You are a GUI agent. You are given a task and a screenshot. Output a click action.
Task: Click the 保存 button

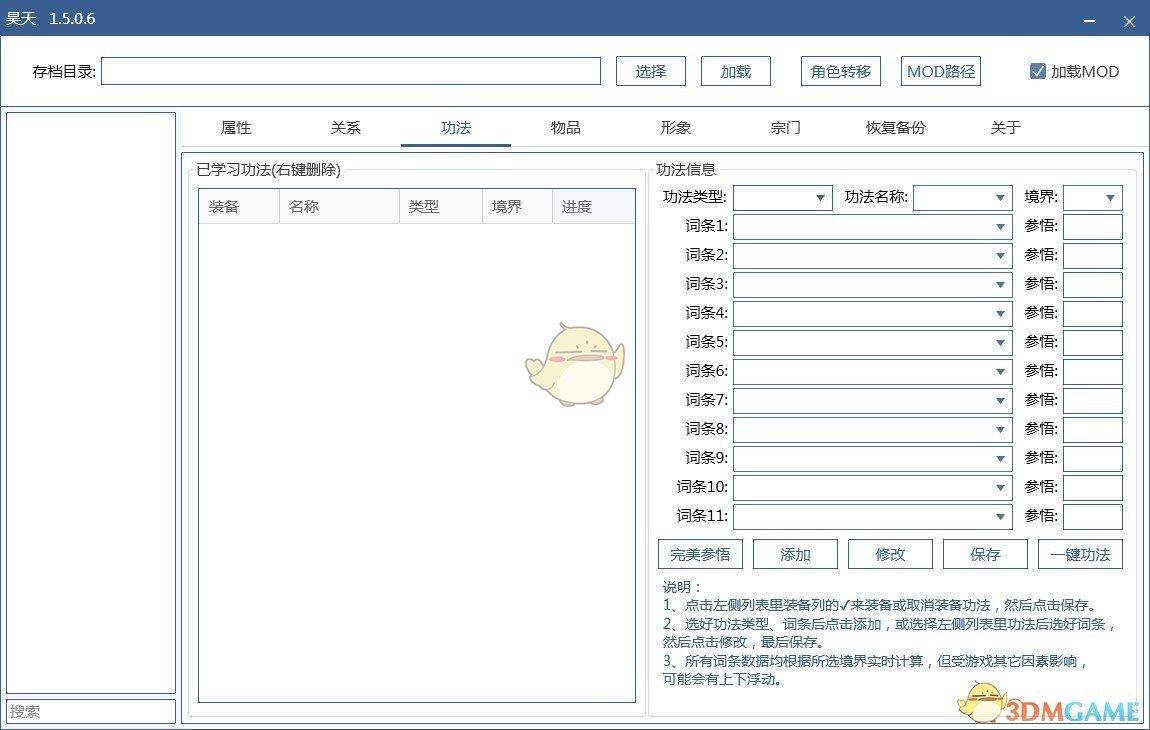[985, 554]
